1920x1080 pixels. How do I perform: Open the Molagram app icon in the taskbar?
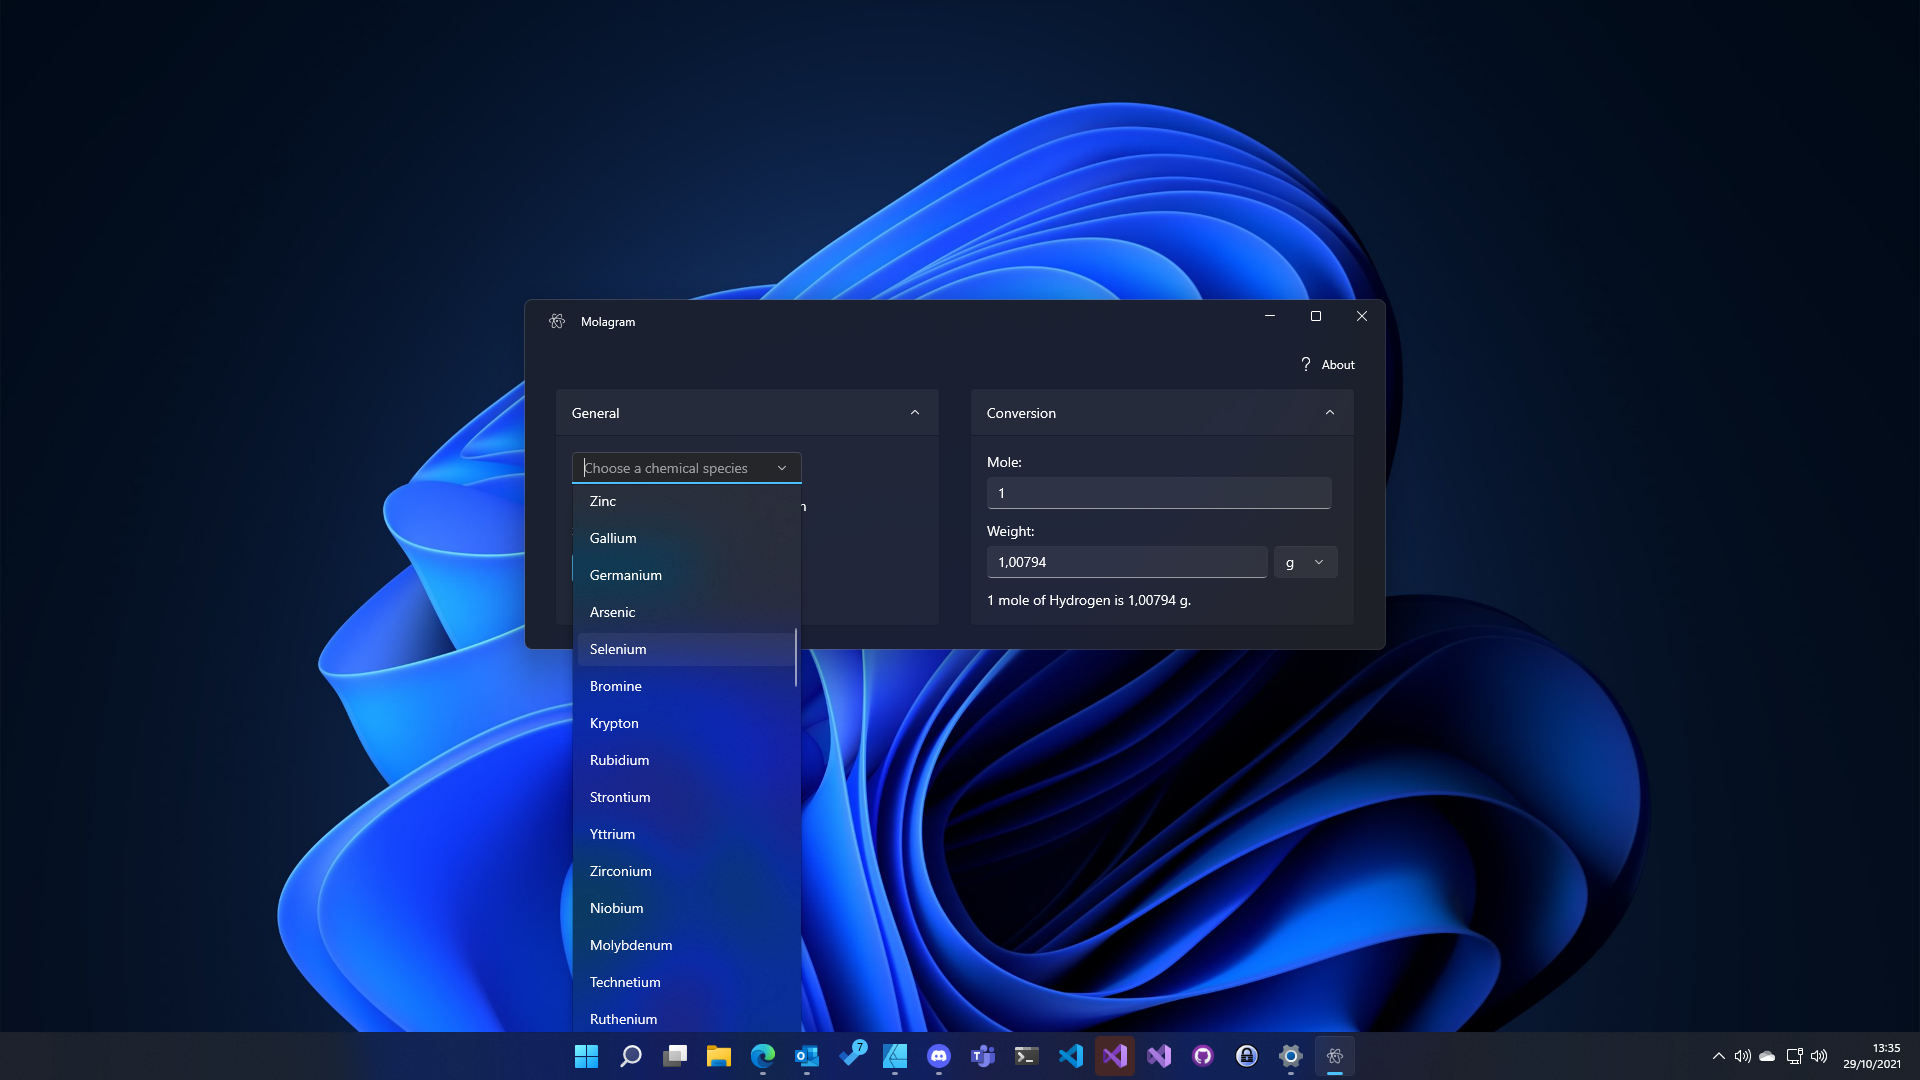pyautogui.click(x=1335, y=1056)
